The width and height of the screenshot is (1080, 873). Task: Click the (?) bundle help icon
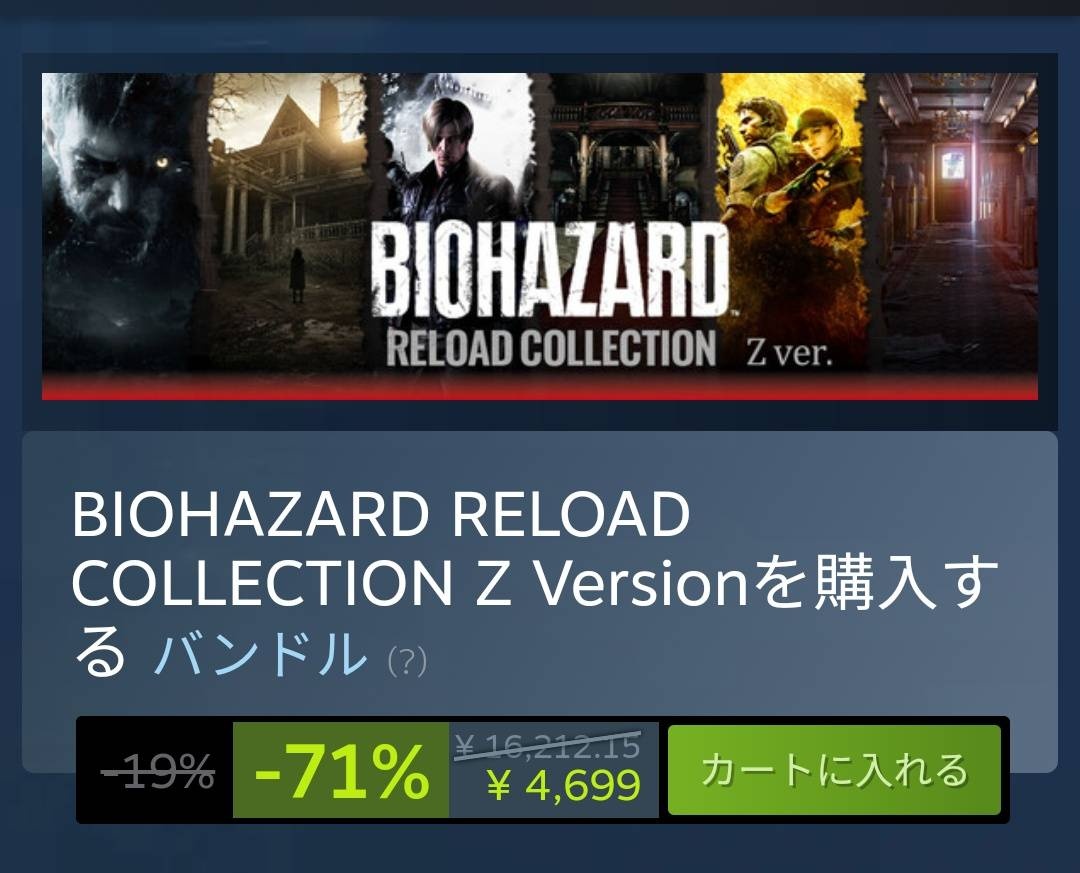point(407,661)
